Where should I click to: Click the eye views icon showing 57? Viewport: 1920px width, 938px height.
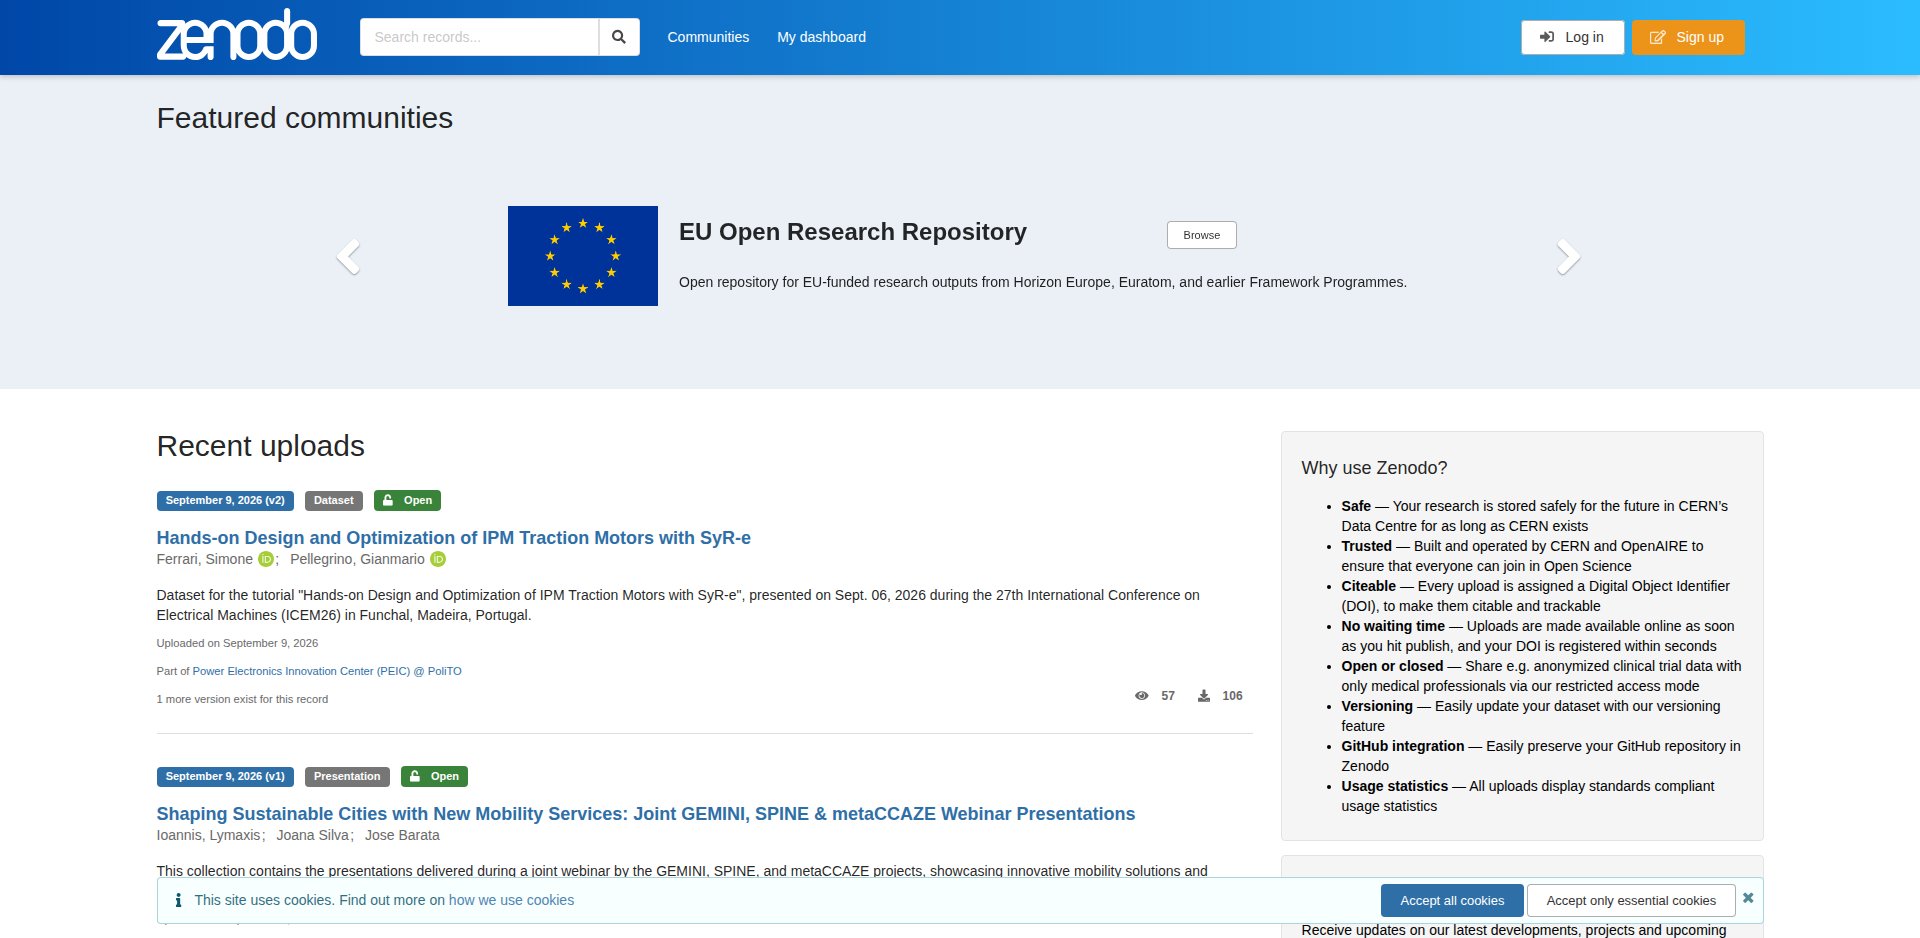(x=1141, y=696)
